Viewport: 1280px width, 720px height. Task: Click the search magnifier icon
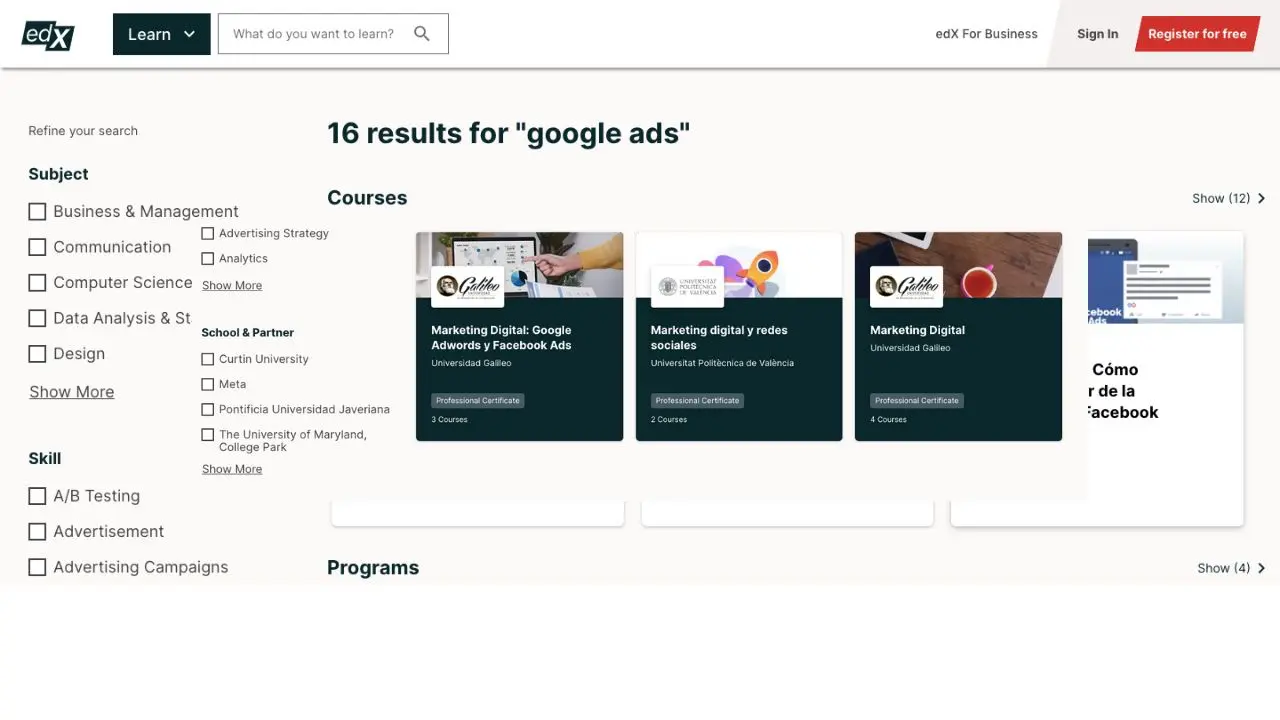(x=422, y=34)
